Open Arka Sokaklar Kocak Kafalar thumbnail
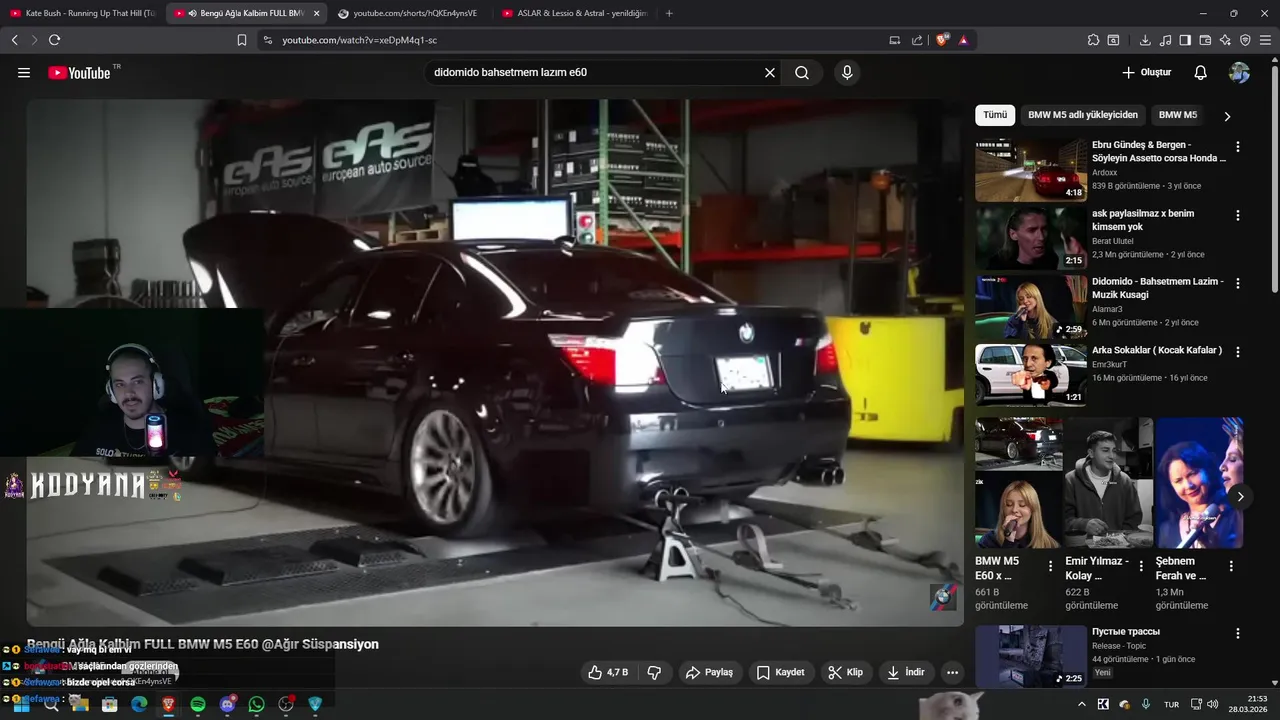 coord(1031,375)
